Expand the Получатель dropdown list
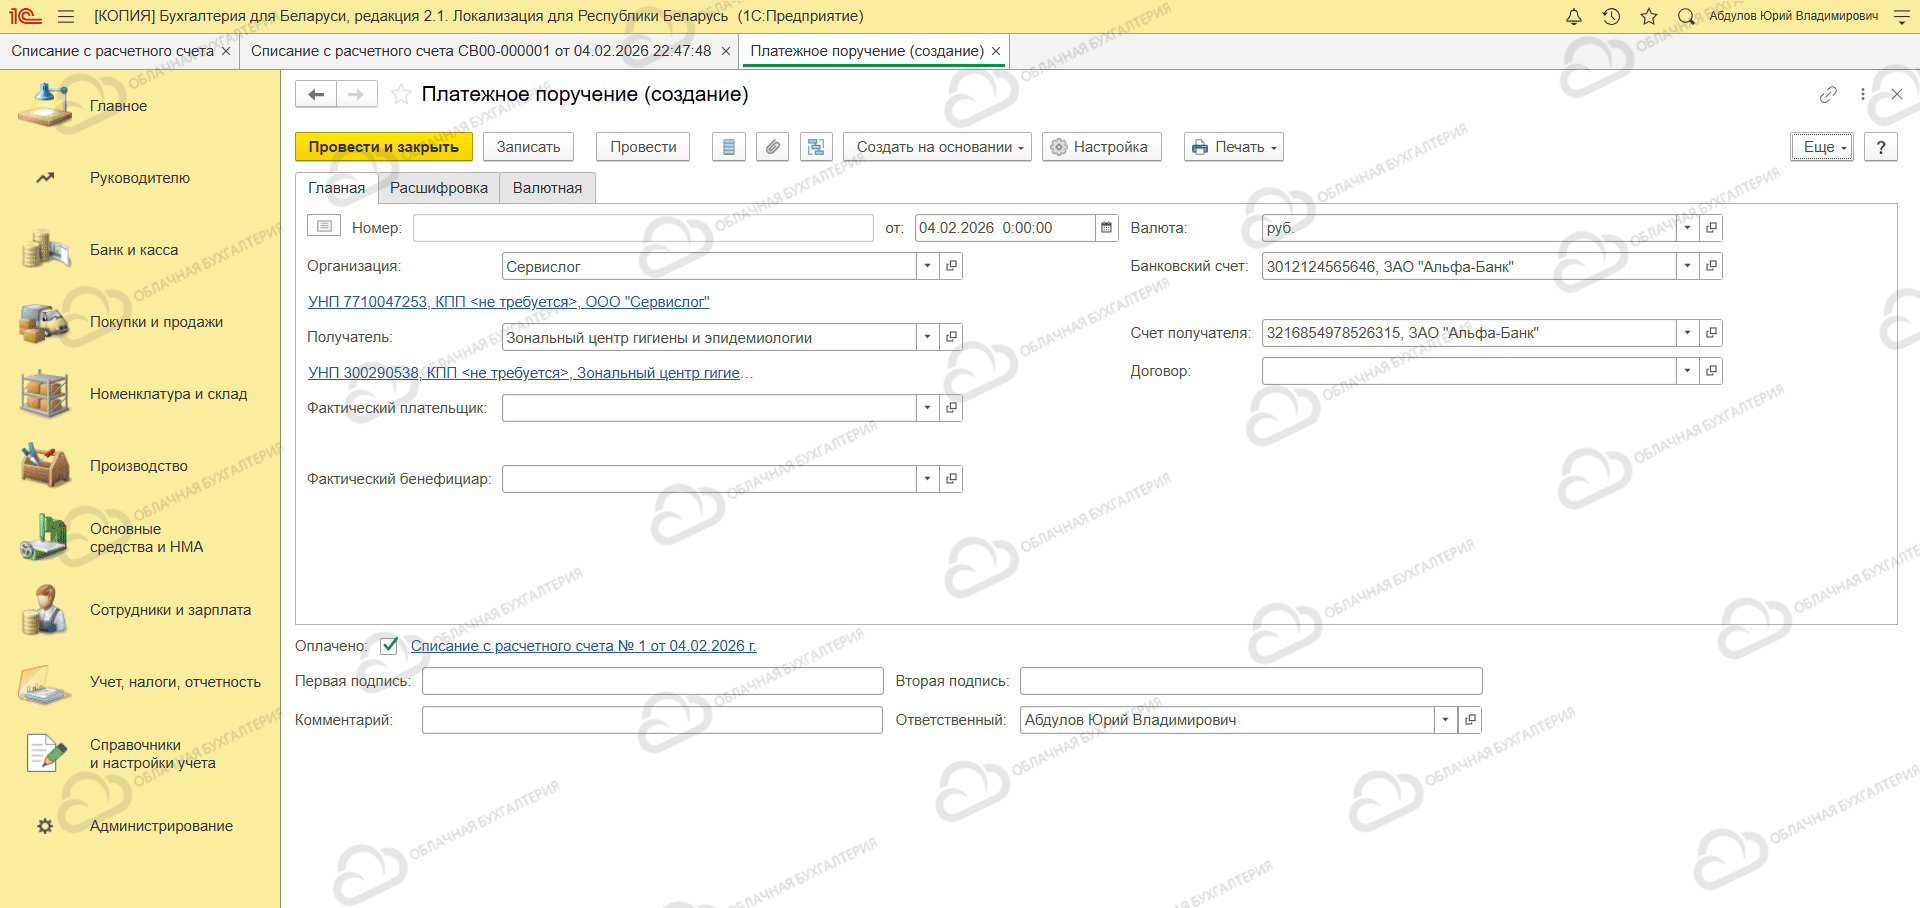 928,337
